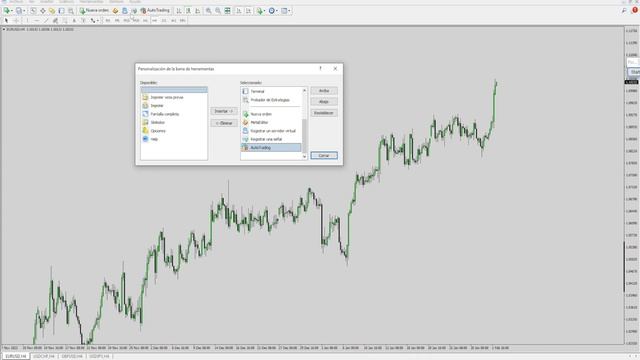Select the horizontal line tool
This screenshot has width=640, height=360.
(x=37, y=20)
